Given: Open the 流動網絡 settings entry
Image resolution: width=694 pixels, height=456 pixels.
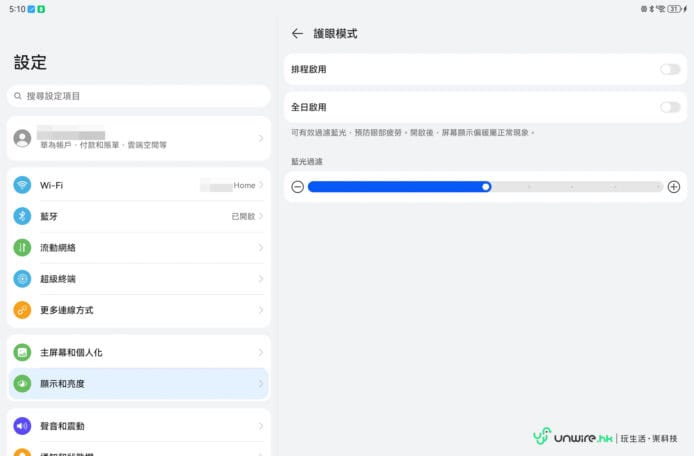Looking at the screenshot, I should tap(138, 247).
